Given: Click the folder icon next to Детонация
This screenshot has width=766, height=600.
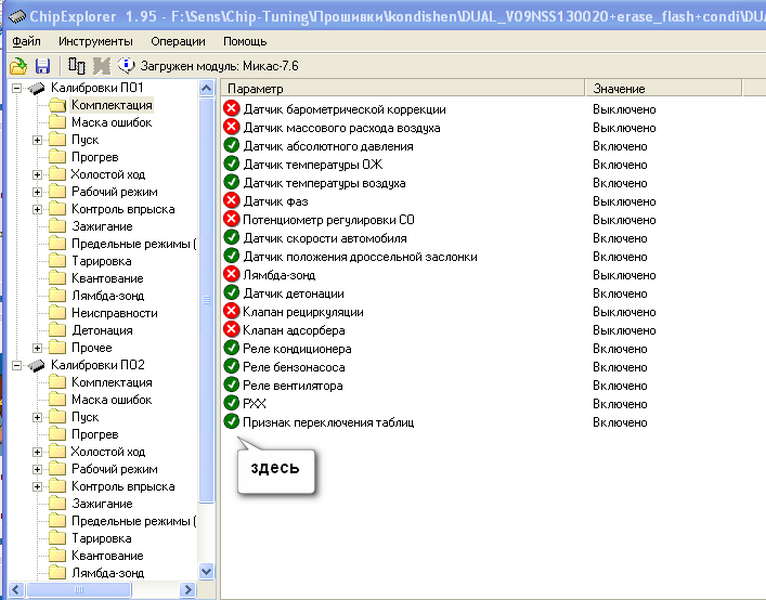Looking at the screenshot, I should pos(57,331).
